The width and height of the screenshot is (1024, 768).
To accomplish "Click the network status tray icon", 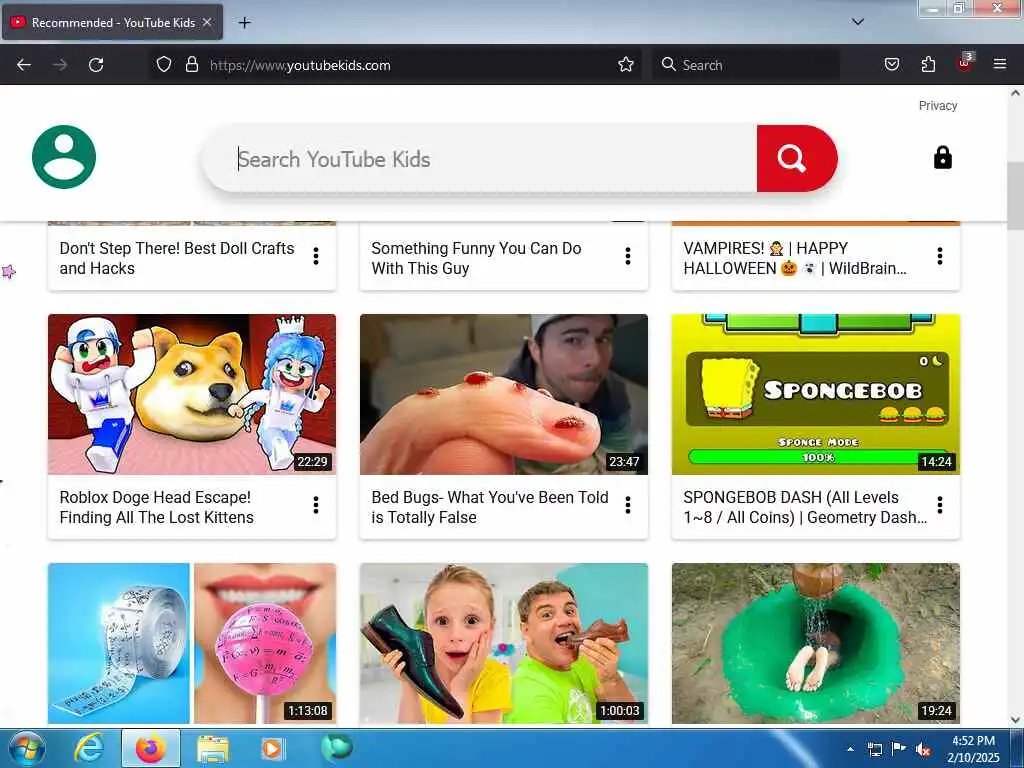I will coord(875,749).
